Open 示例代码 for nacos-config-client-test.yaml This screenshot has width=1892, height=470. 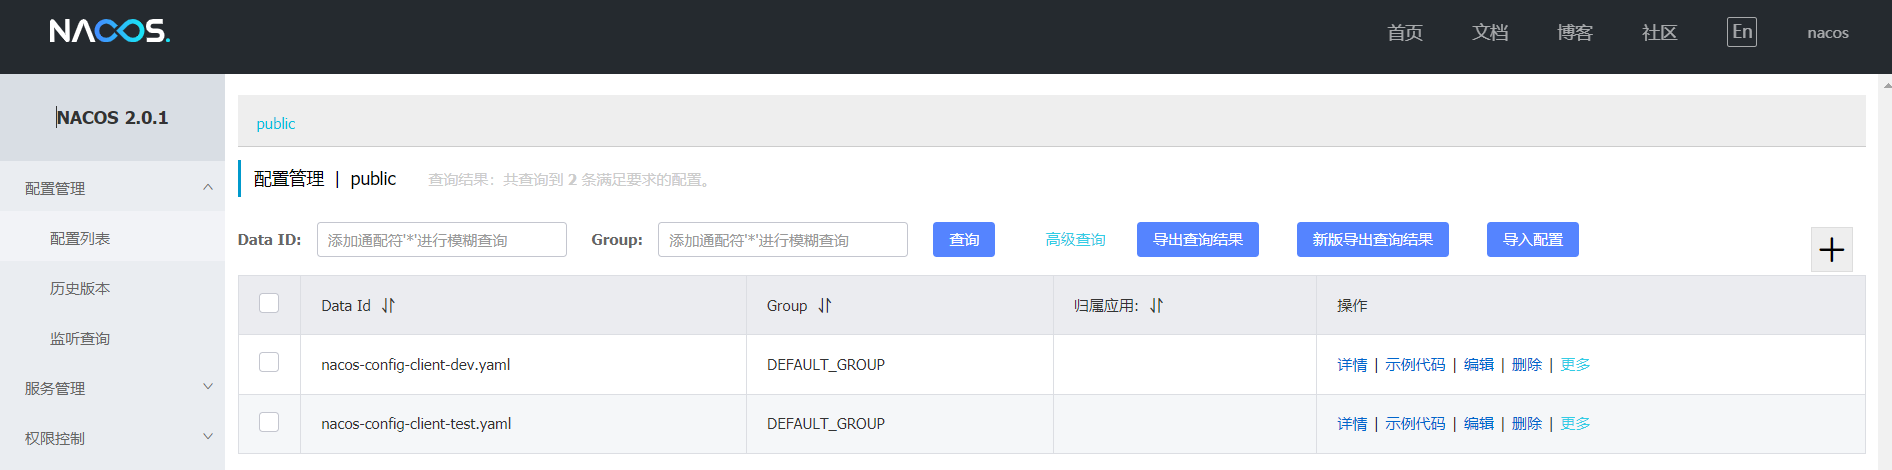coord(1415,424)
